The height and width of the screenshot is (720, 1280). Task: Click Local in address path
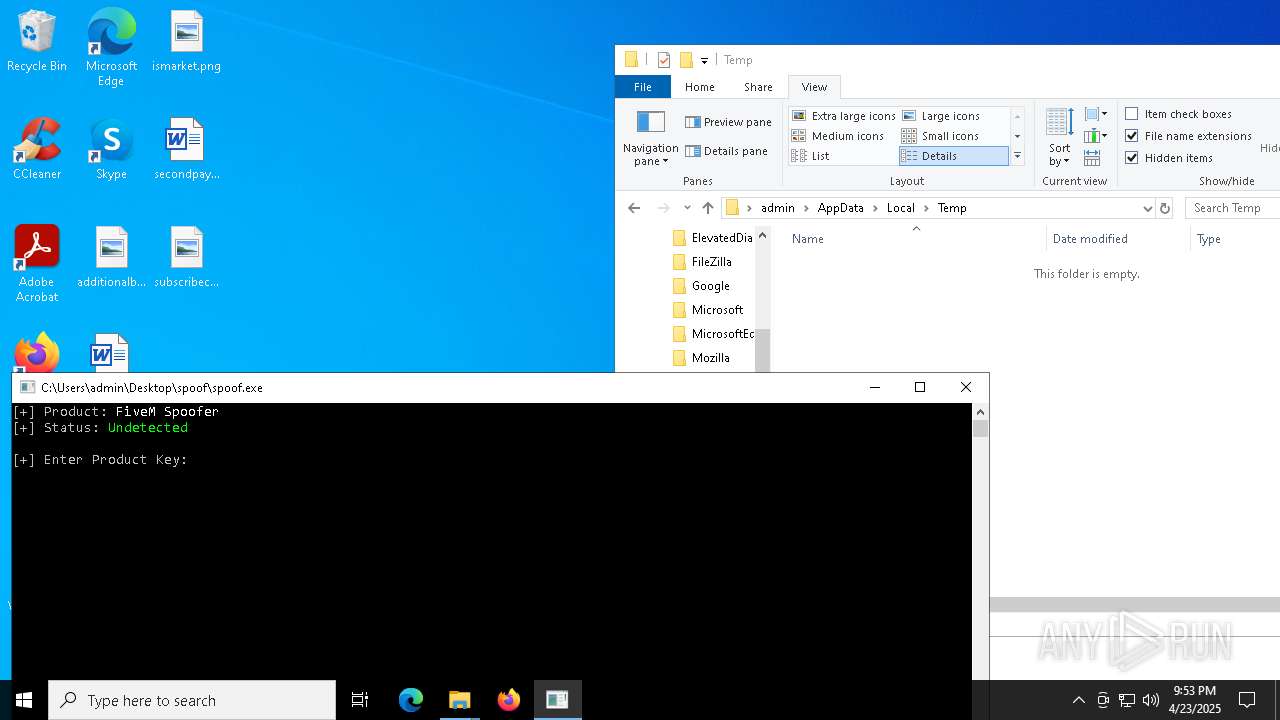click(900, 208)
